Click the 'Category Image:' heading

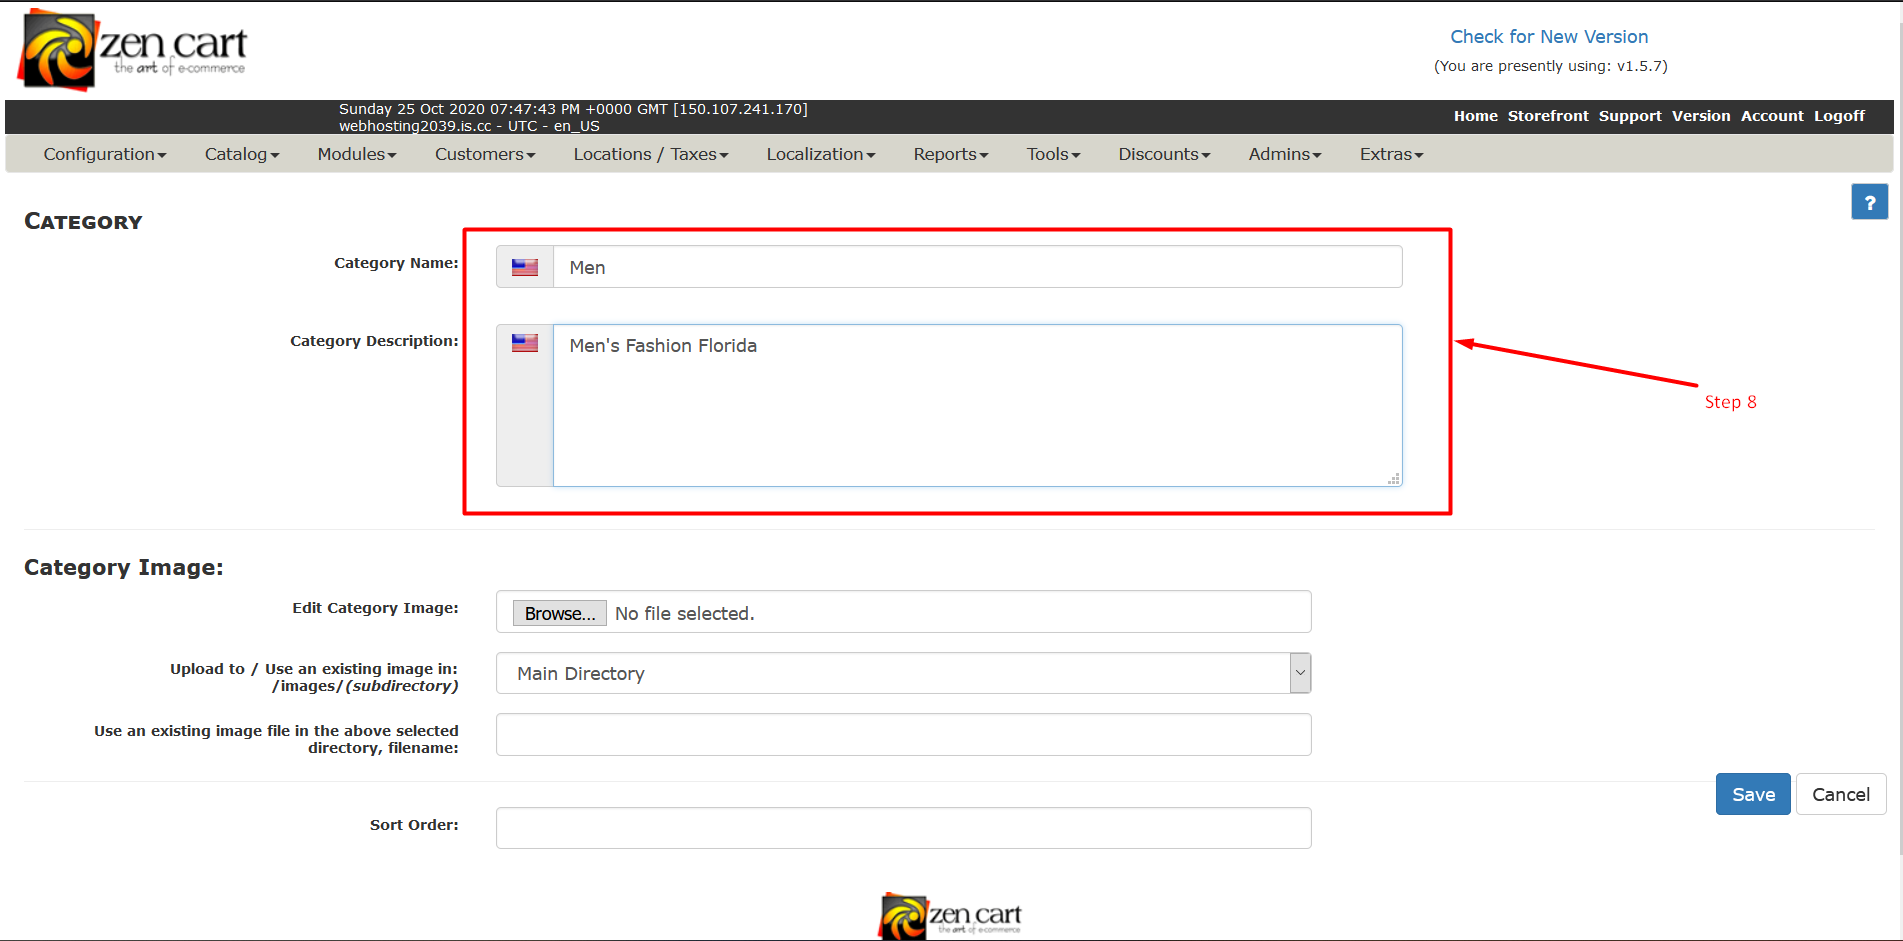point(124,567)
